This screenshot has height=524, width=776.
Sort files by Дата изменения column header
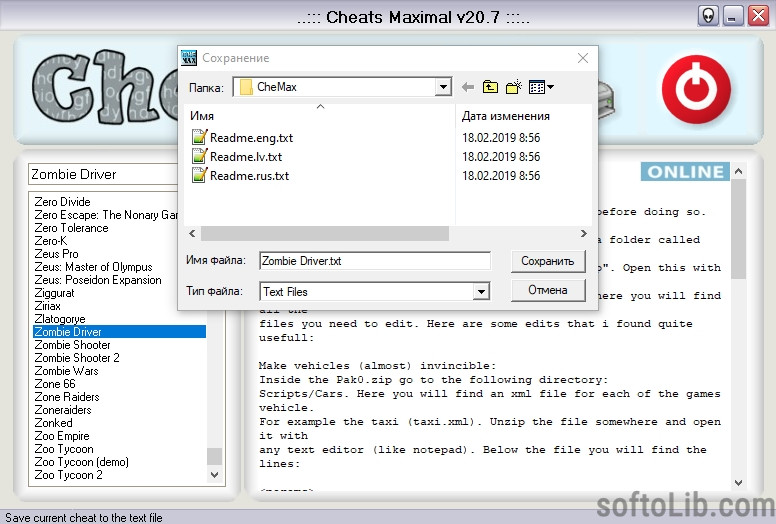click(505, 116)
